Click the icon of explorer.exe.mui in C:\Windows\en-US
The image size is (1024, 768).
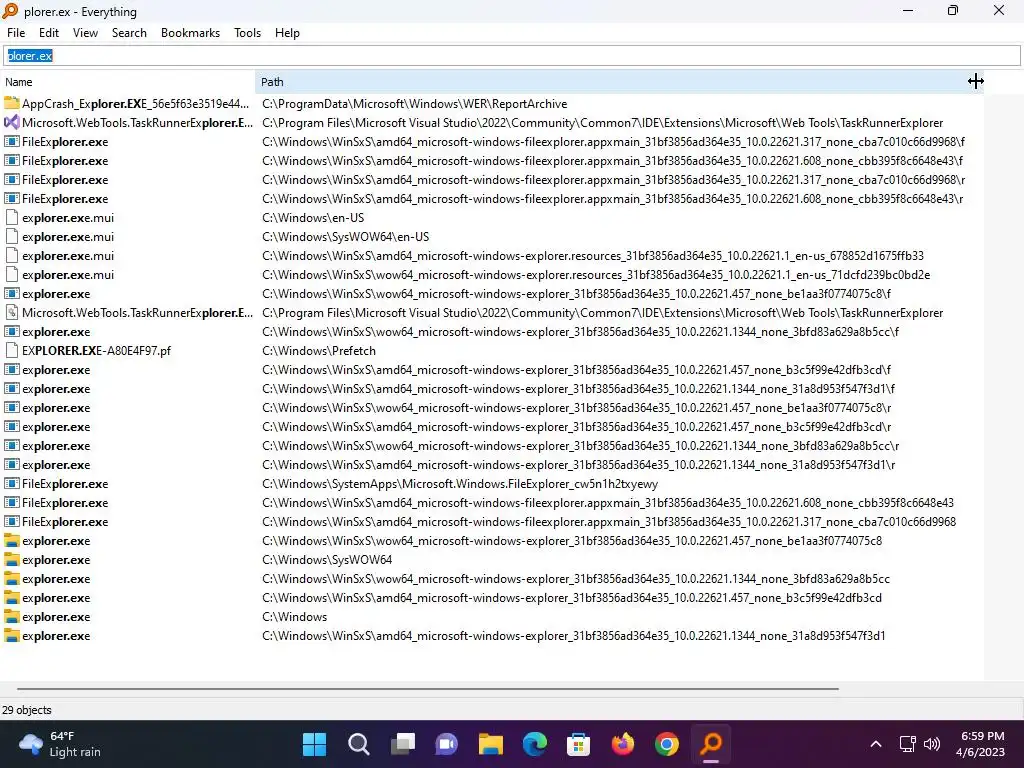click(x=11, y=217)
